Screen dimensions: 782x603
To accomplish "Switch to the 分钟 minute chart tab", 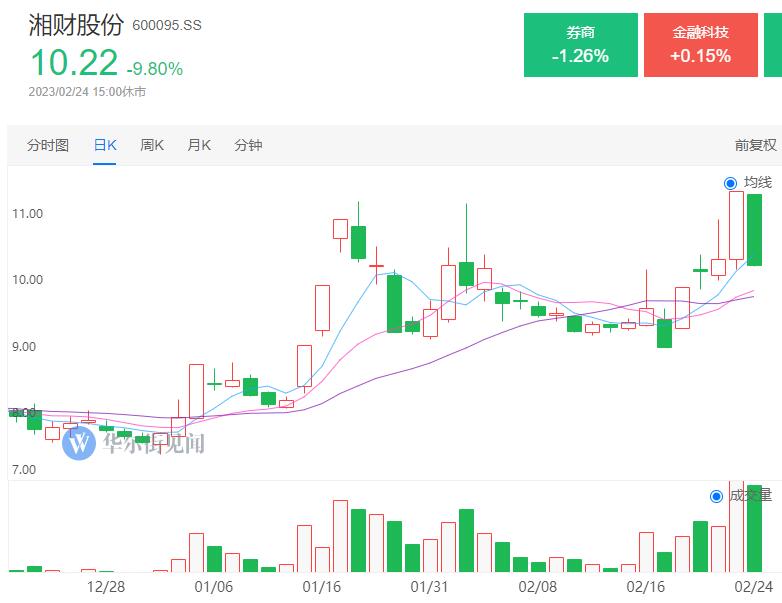I will pyautogui.click(x=248, y=145).
